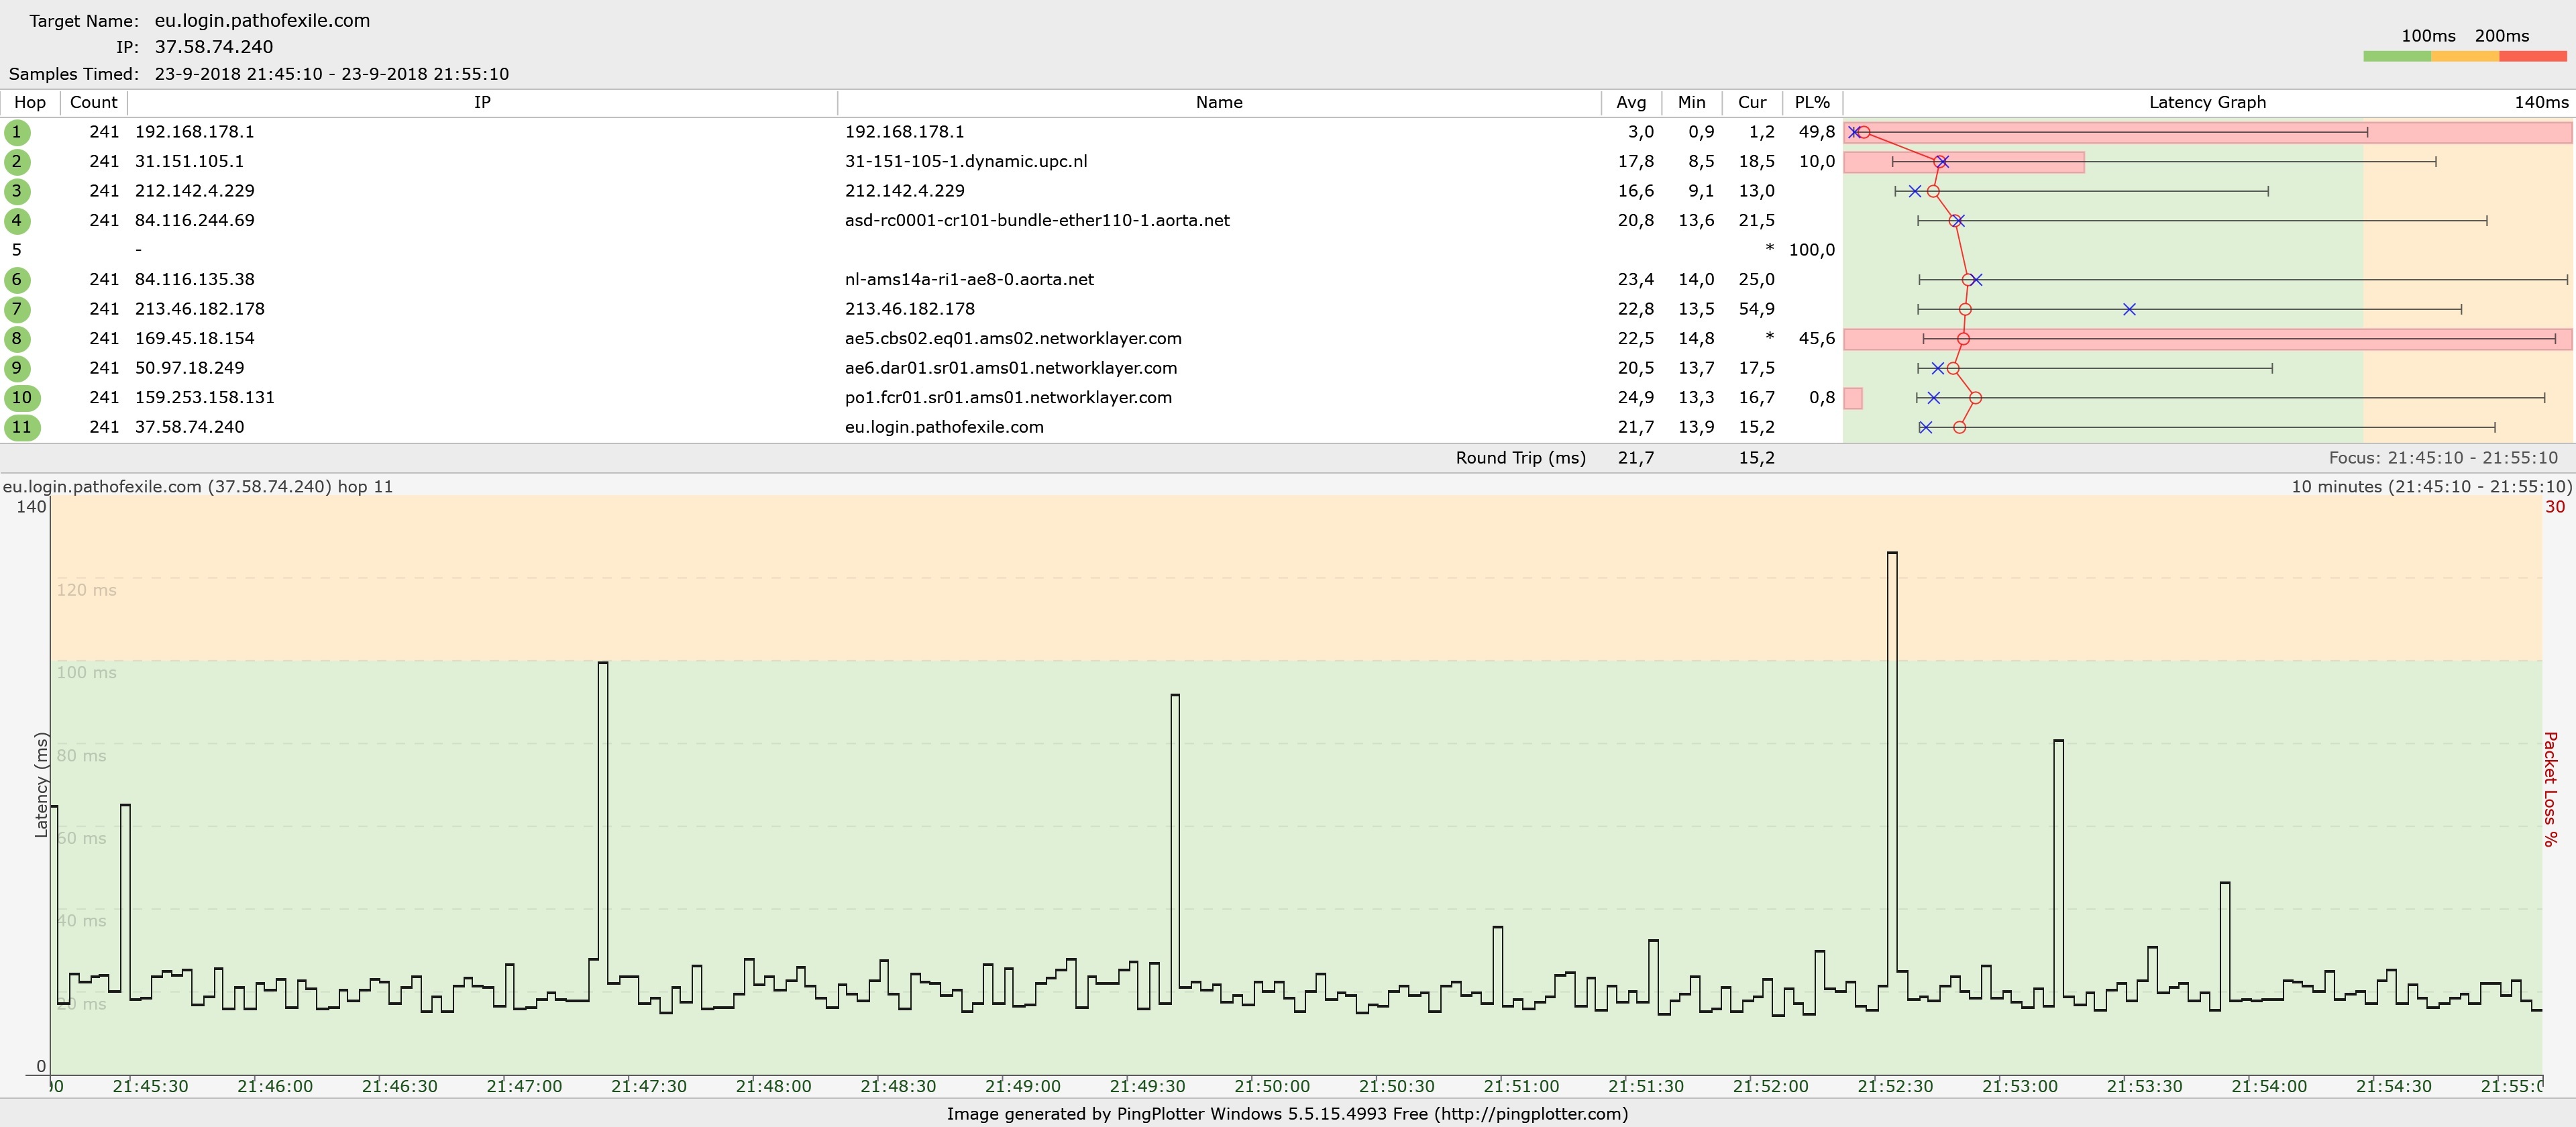Click the PL% column header

1811,102
